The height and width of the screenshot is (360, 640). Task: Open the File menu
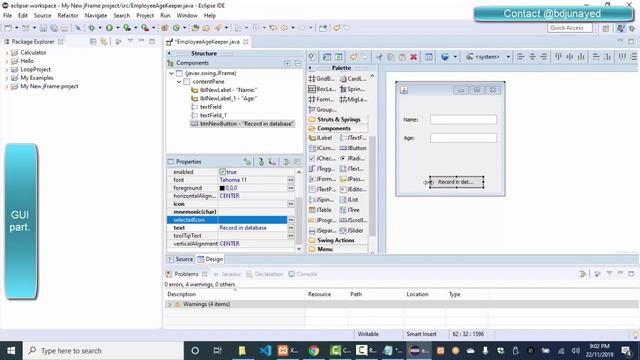pyautogui.click(x=7, y=16)
